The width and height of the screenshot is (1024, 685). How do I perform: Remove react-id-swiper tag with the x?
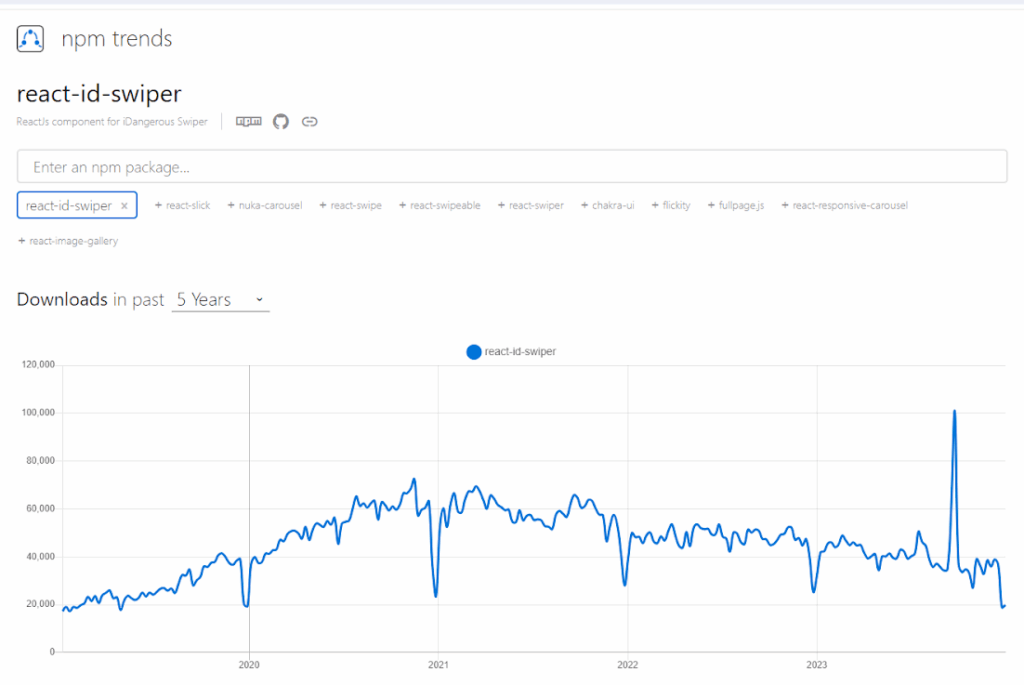124,206
